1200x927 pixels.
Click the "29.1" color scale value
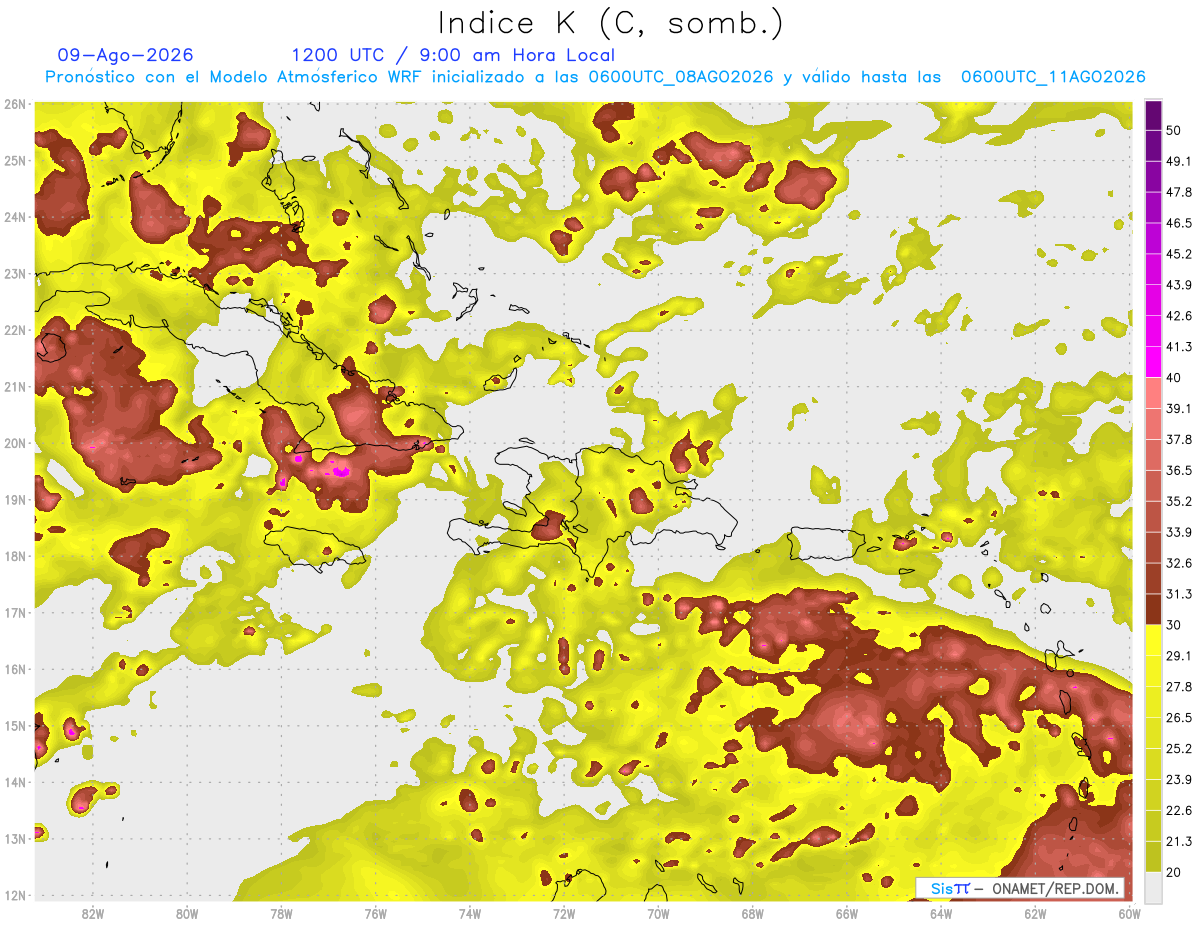tap(1179, 656)
